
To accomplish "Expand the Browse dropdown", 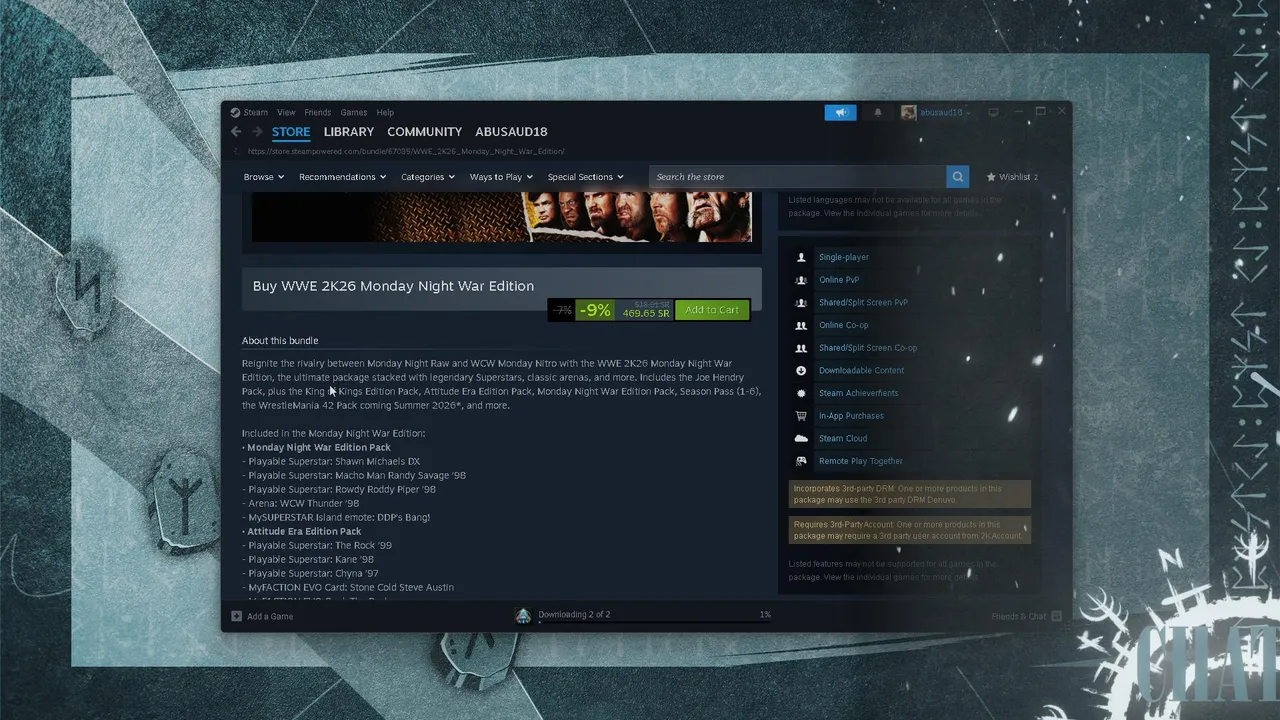I will [264, 177].
